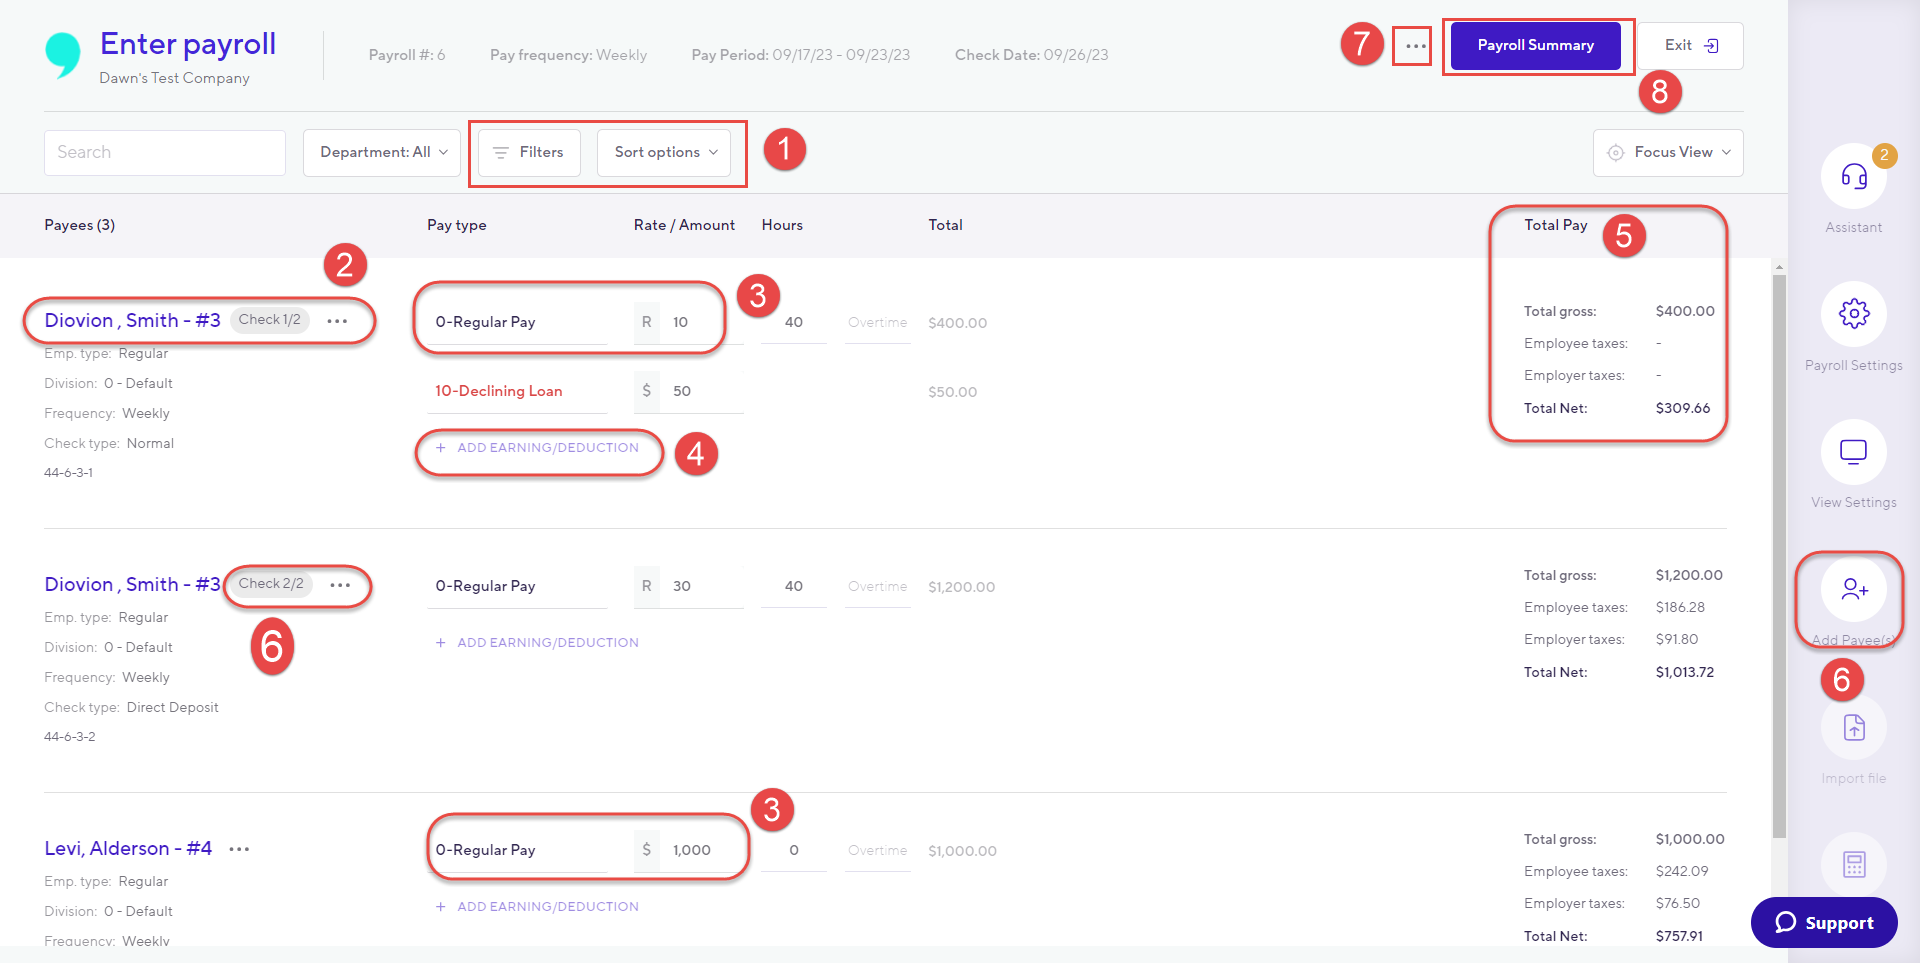This screenshot has width=1920, height=963.
Task: Click the Support chat button
Action: [x=1824, y=922]
